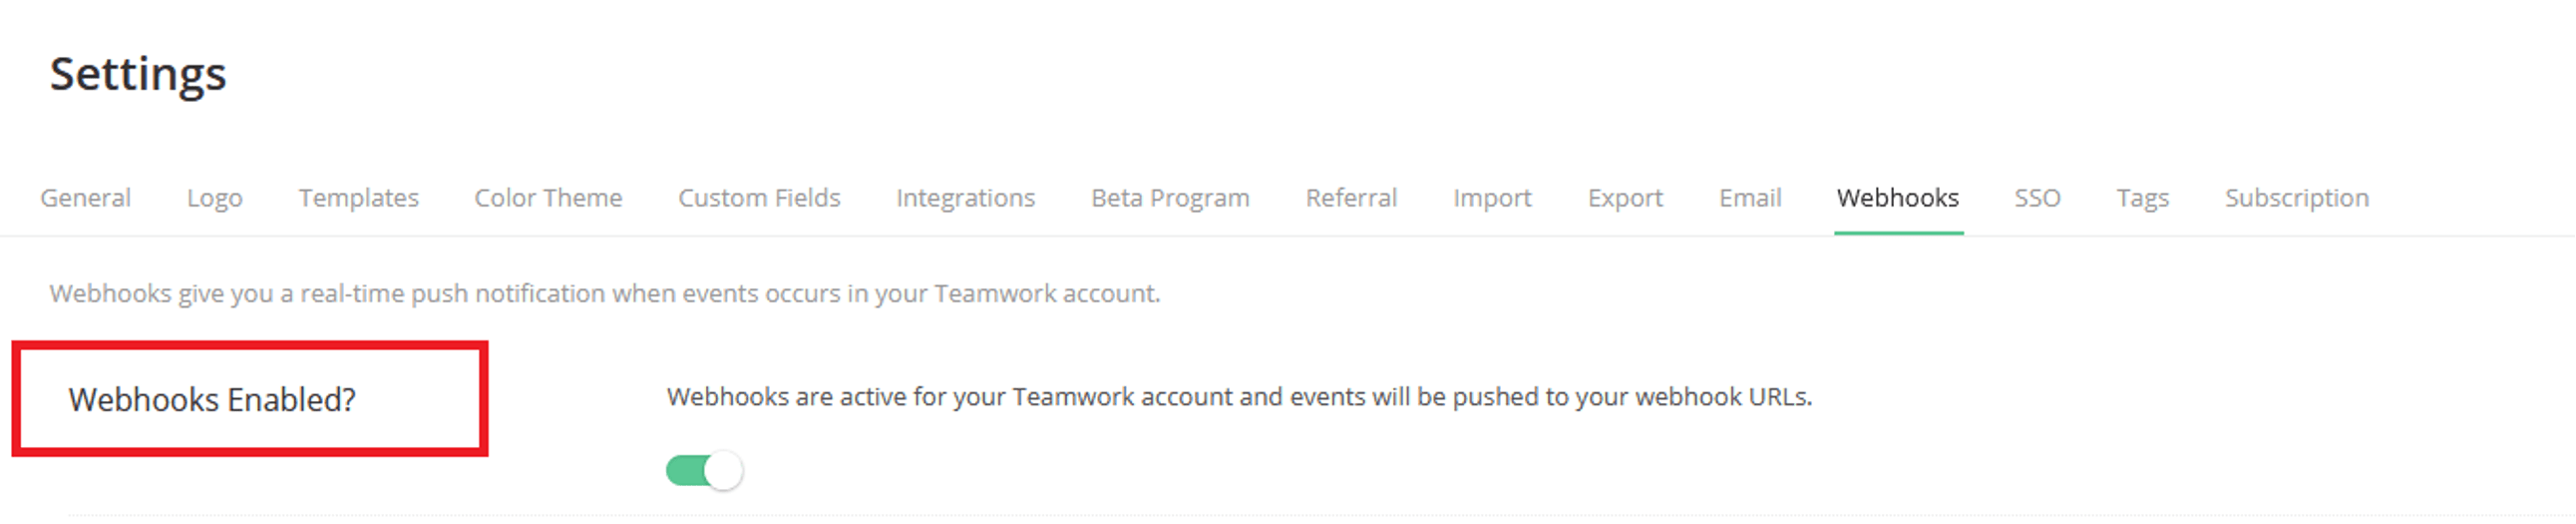Switch to the Logo tab
This screenshot has width=2576, height=524.
[214, 198]
